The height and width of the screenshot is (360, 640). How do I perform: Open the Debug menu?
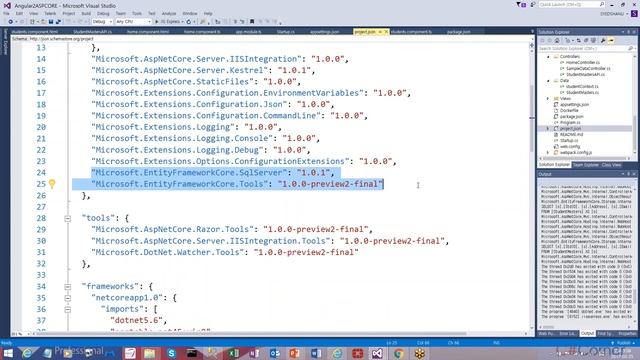point(103,13)
